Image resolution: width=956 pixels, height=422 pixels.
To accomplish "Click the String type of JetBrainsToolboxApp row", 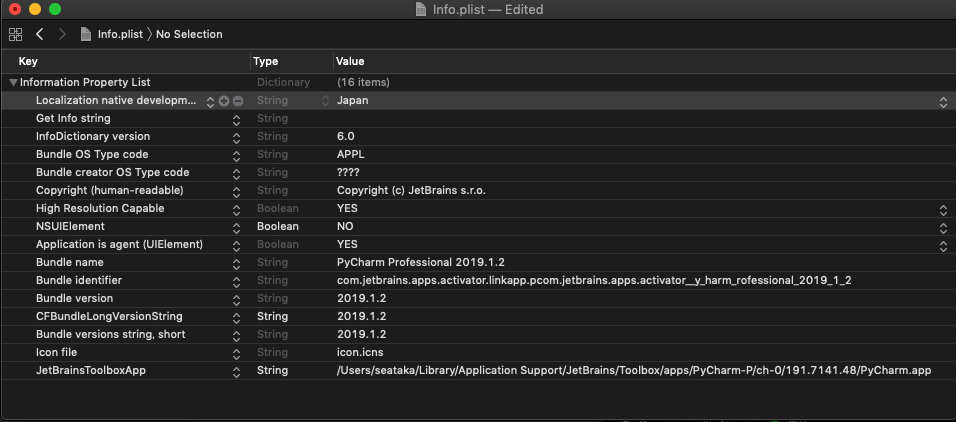I will (272, 370).
